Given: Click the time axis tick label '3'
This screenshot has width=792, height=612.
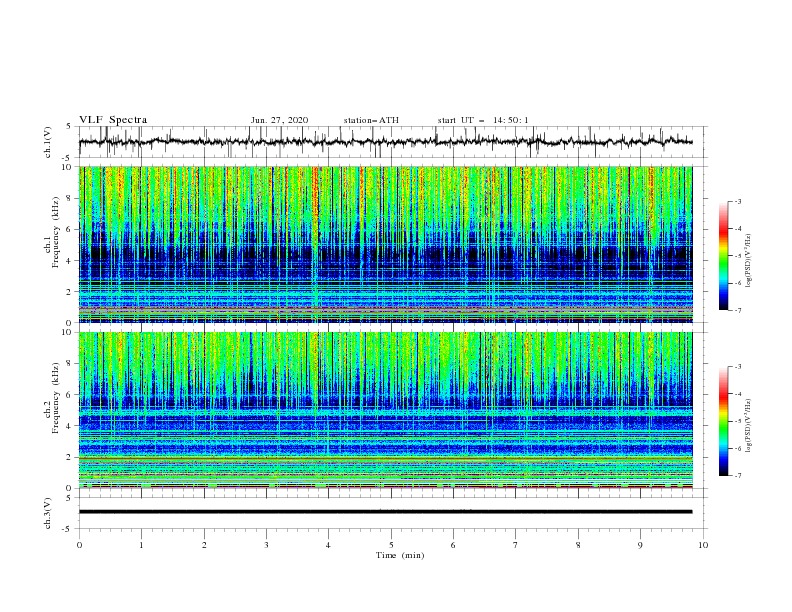Looking at the screenshot, I should pyautogui.click(x=266, y=545).
